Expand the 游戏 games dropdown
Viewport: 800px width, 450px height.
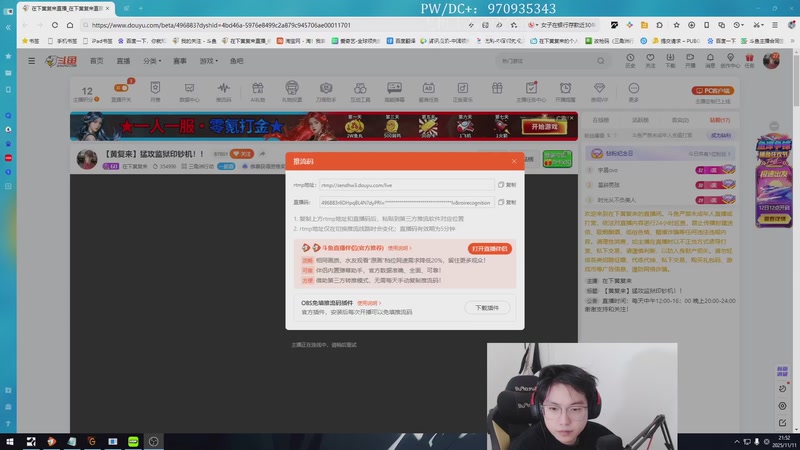209,61
